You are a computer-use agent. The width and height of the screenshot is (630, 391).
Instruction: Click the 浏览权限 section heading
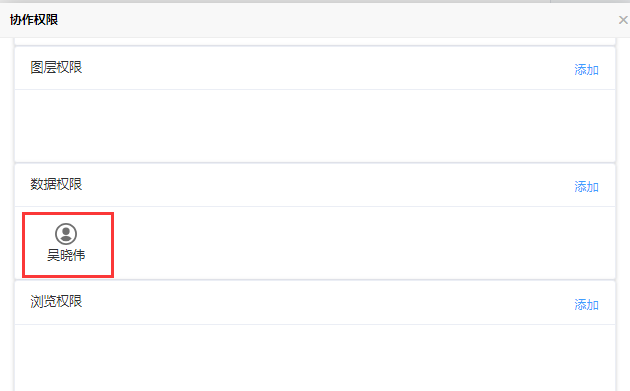[x=56, y=301]
